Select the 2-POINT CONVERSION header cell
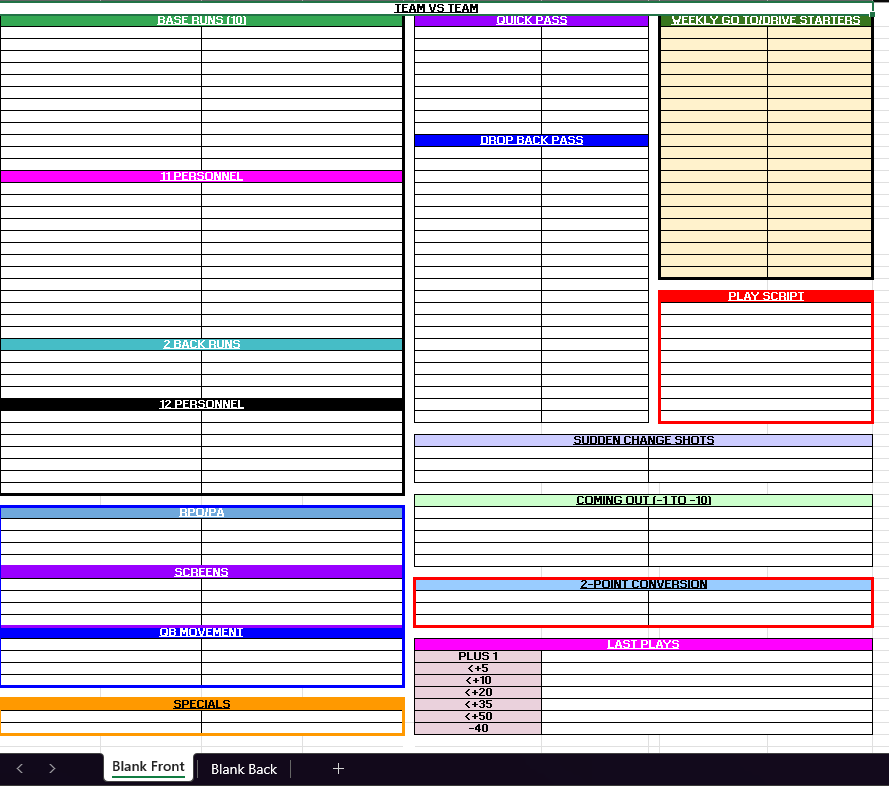Image resolution: width=889 pixels, height=786 pixels. pyautogui.click(x=643, y=584)
